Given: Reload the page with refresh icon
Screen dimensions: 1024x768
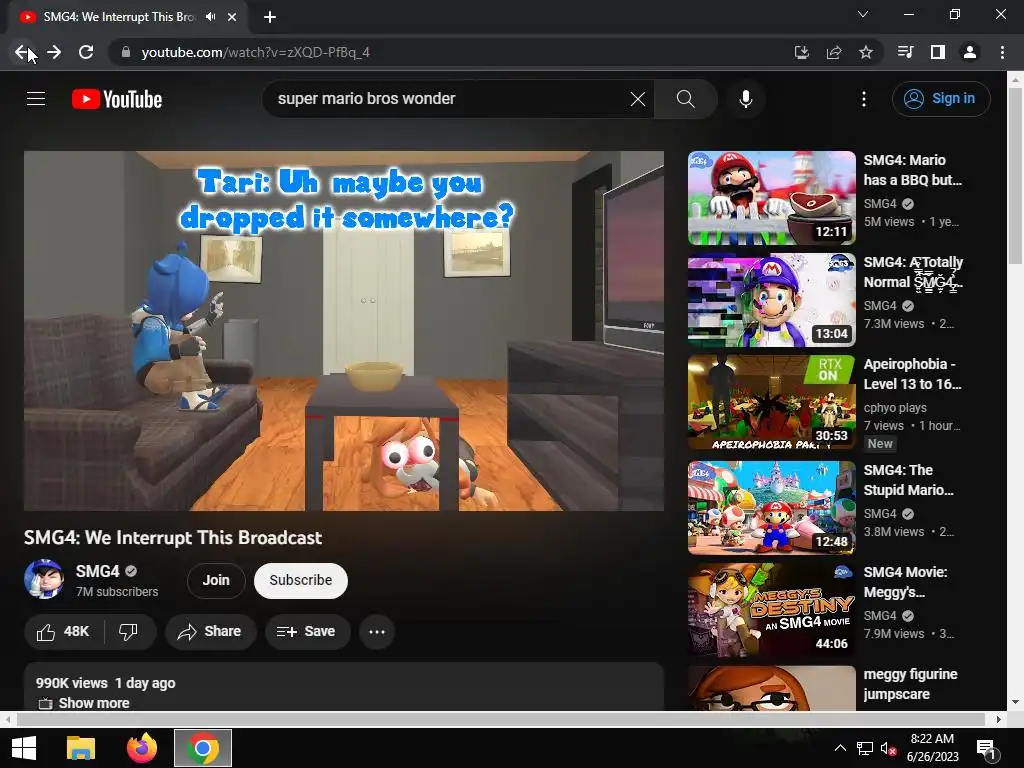Looking at the screenshot, I should click(x=86, y=52).
